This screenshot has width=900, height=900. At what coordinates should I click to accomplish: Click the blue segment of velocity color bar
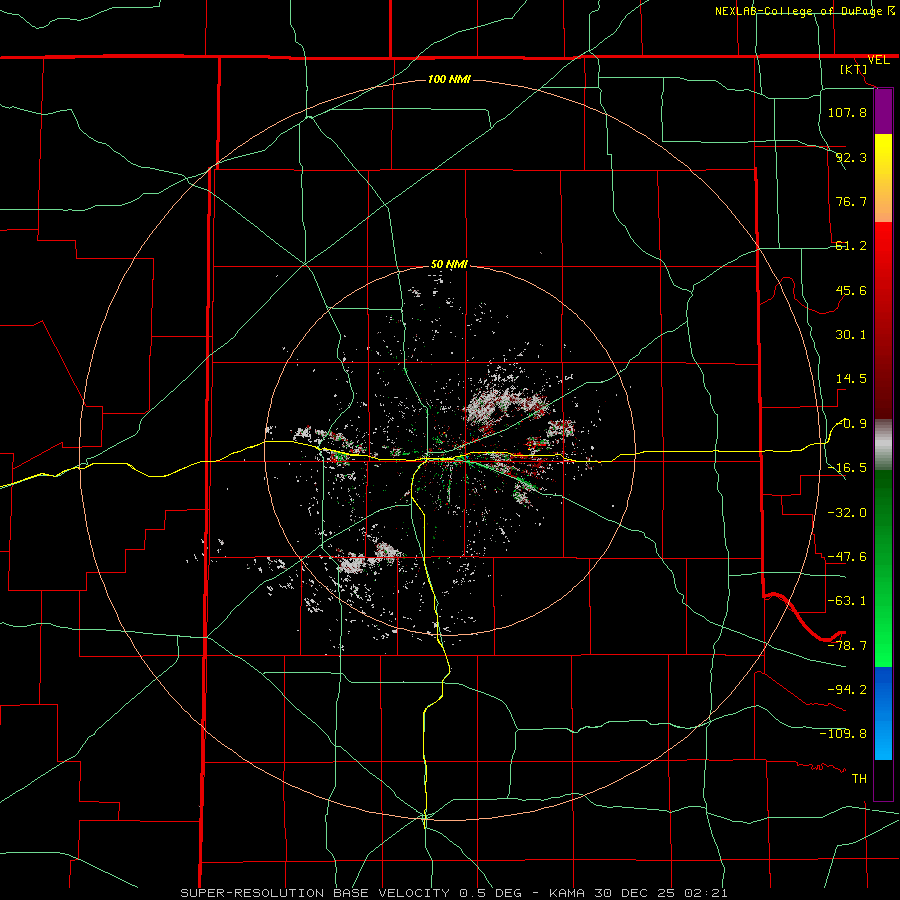pos(883,713)
